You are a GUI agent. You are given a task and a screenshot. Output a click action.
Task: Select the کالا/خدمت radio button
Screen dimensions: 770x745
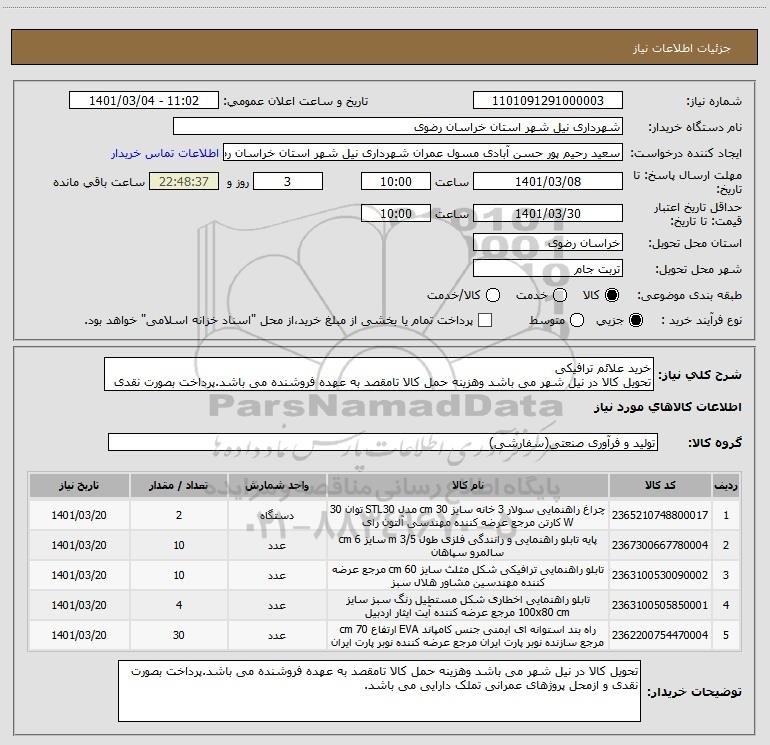click(493, 295)
